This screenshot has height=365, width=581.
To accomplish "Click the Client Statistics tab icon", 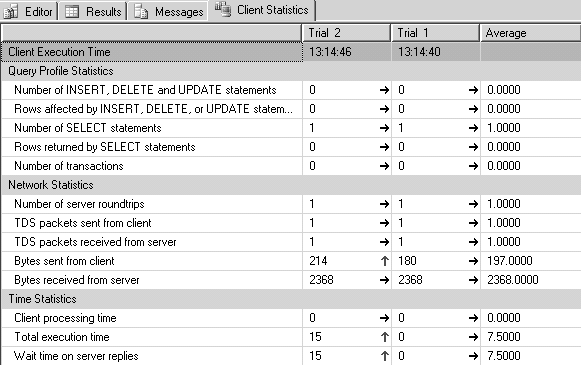I will [x=223, y=9].
